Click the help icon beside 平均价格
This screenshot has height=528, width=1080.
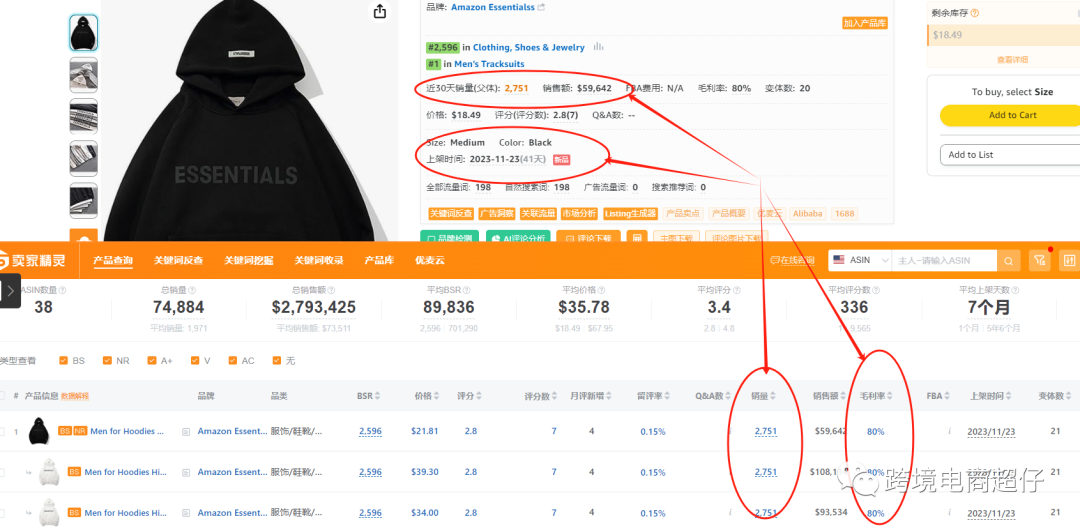pos(601,291)
